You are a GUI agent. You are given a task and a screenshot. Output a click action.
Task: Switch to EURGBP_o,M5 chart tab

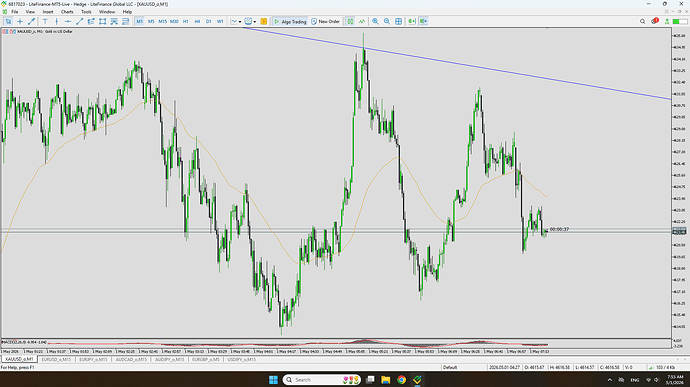point(206,359)
